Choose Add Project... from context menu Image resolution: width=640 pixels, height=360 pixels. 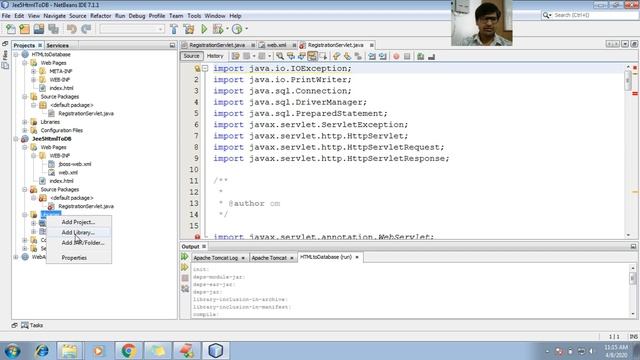[78, 222]
